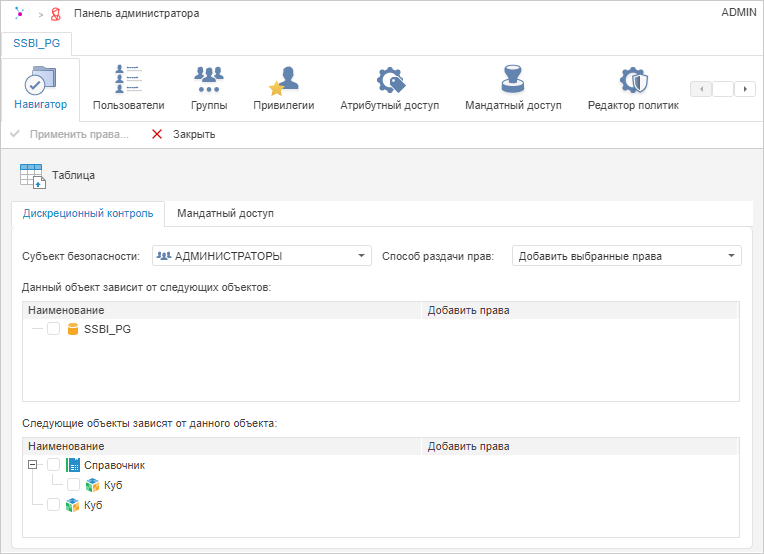The width and height of the screenshot is (764, 554).
Task: Select the SSBI_PG tab
Action: (x=36, y=44)
